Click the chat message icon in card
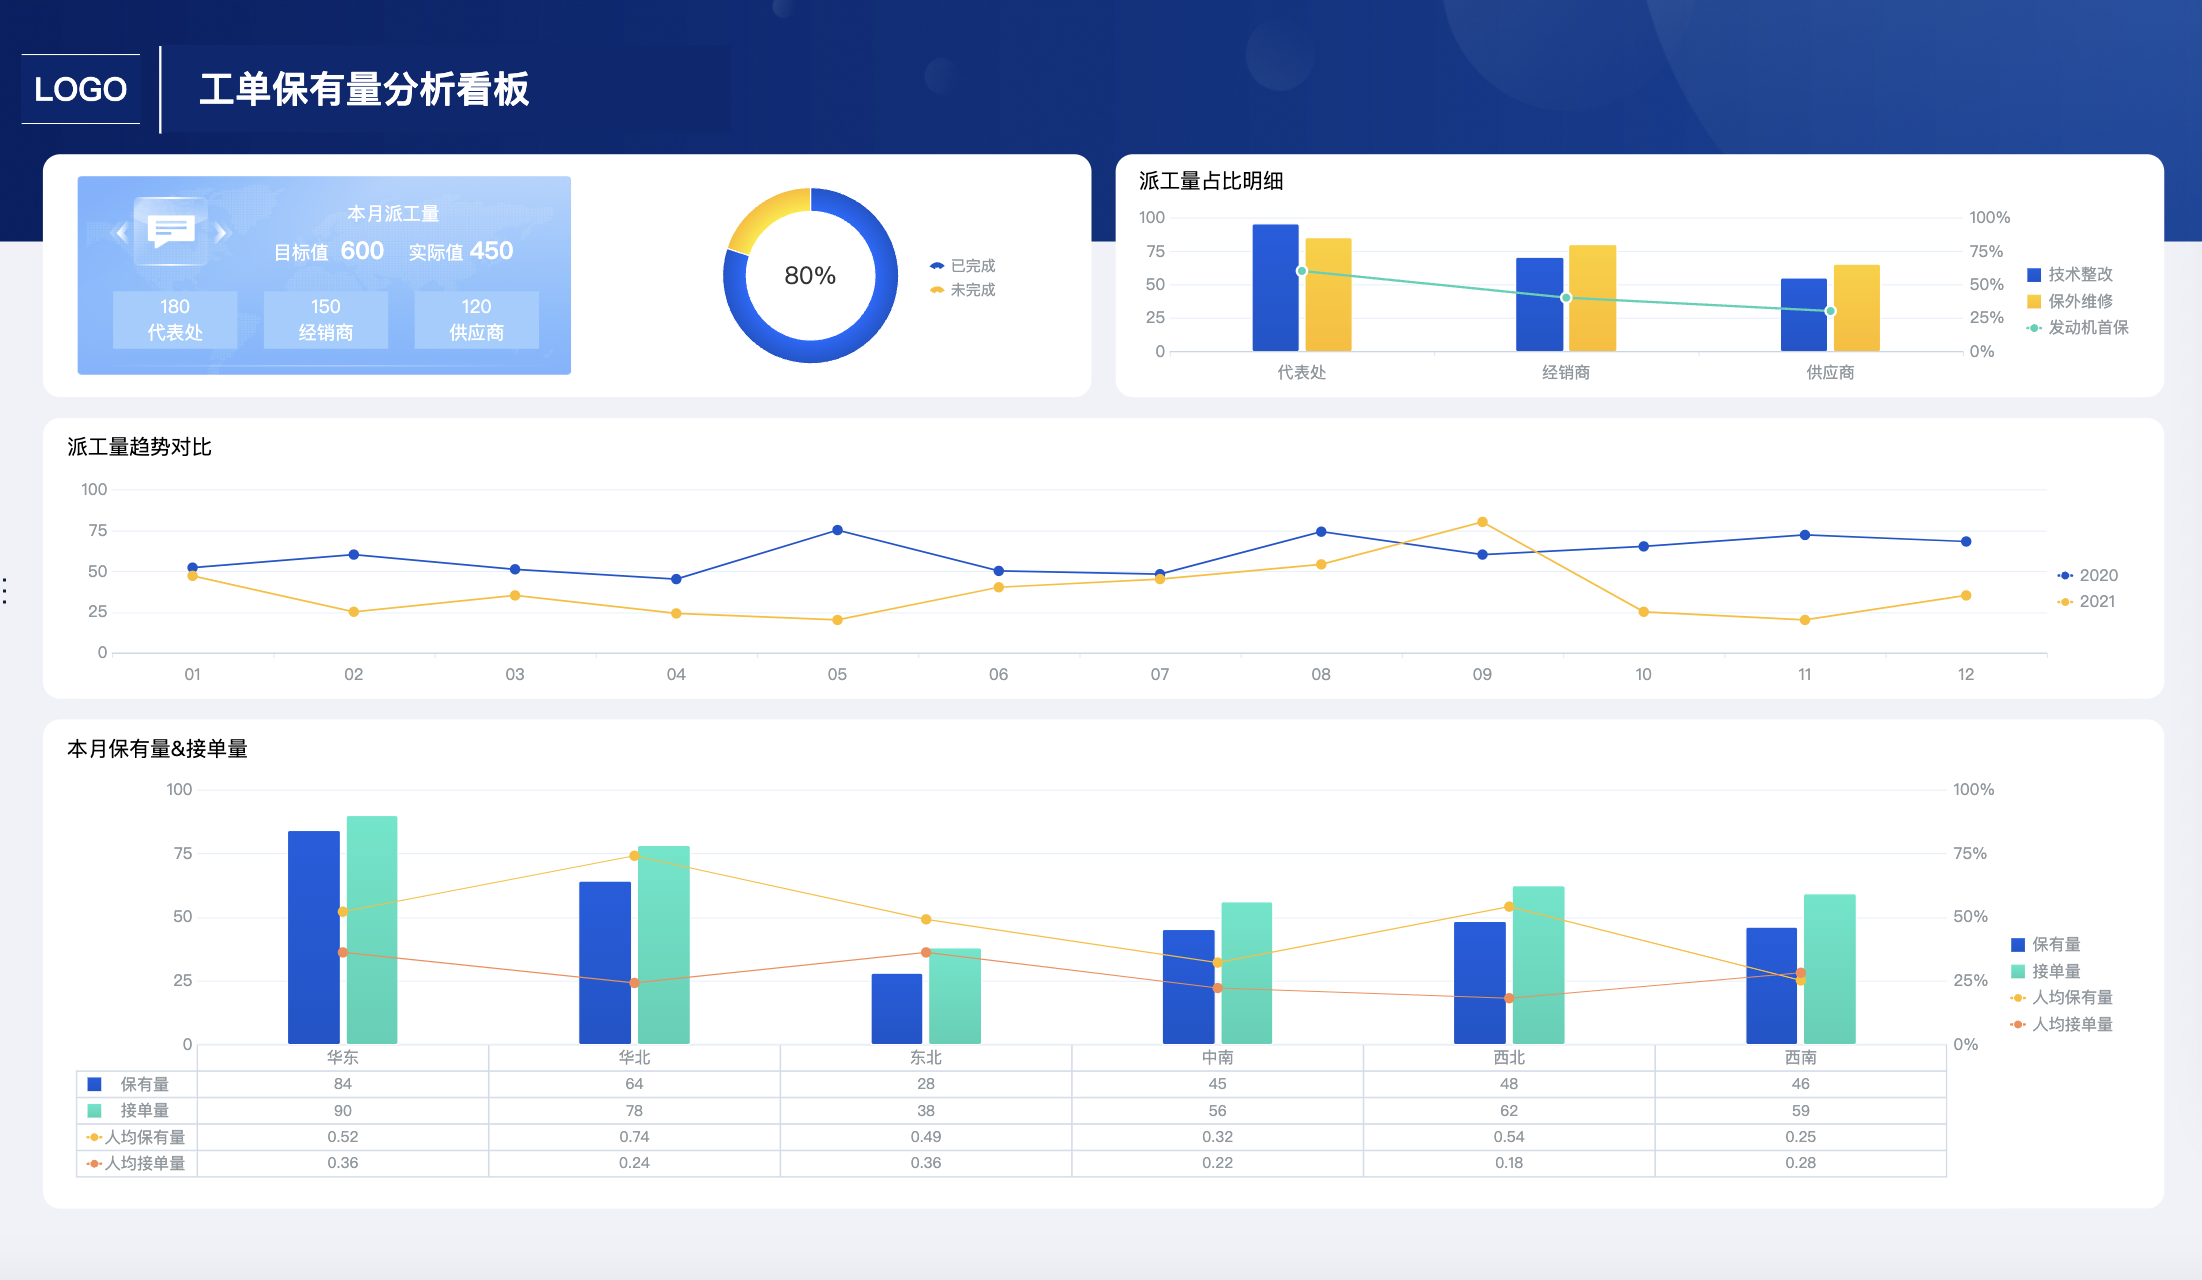This screenshot has width=2202, height=1280. [x=171, y=231]
